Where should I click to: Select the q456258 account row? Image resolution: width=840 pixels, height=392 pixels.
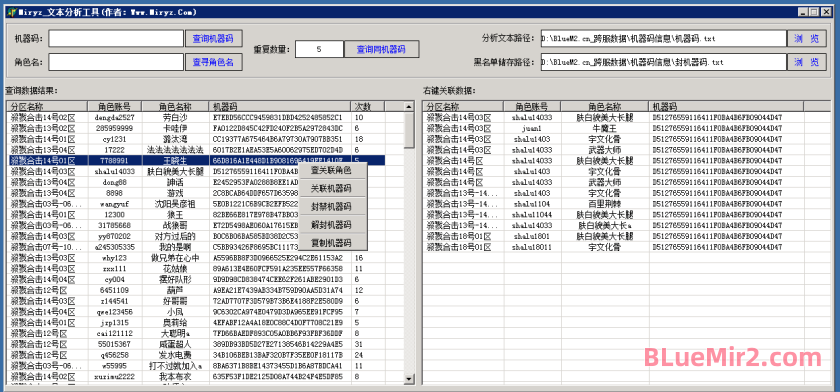pos(196,355)
